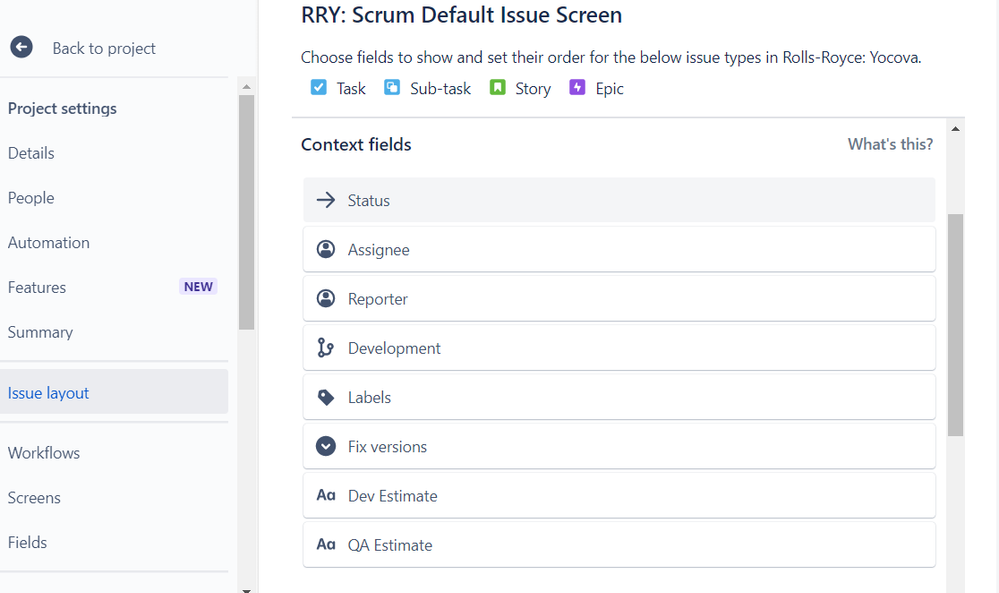Open the Details settings page
999x593 pixels.
(31, 153)
